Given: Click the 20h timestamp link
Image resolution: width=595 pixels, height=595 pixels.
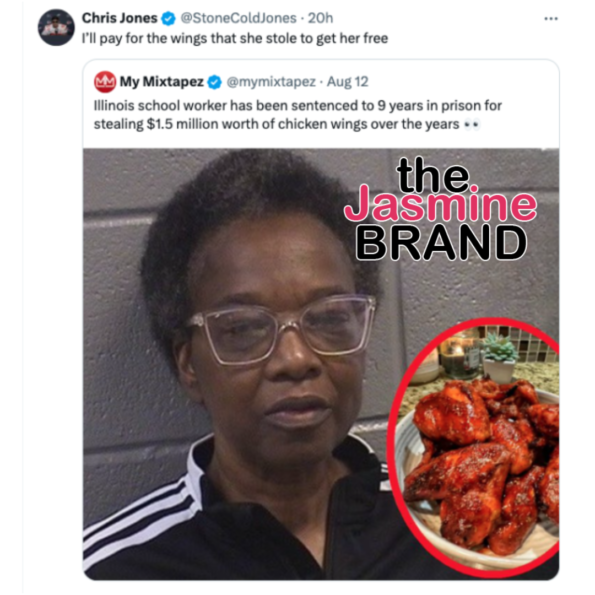Looking at the screenshot, I should [x=321, y=18].
